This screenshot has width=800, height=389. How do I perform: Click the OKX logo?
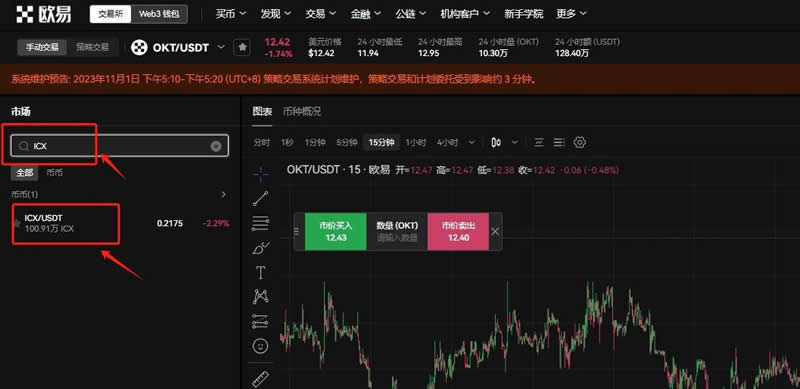44,14
